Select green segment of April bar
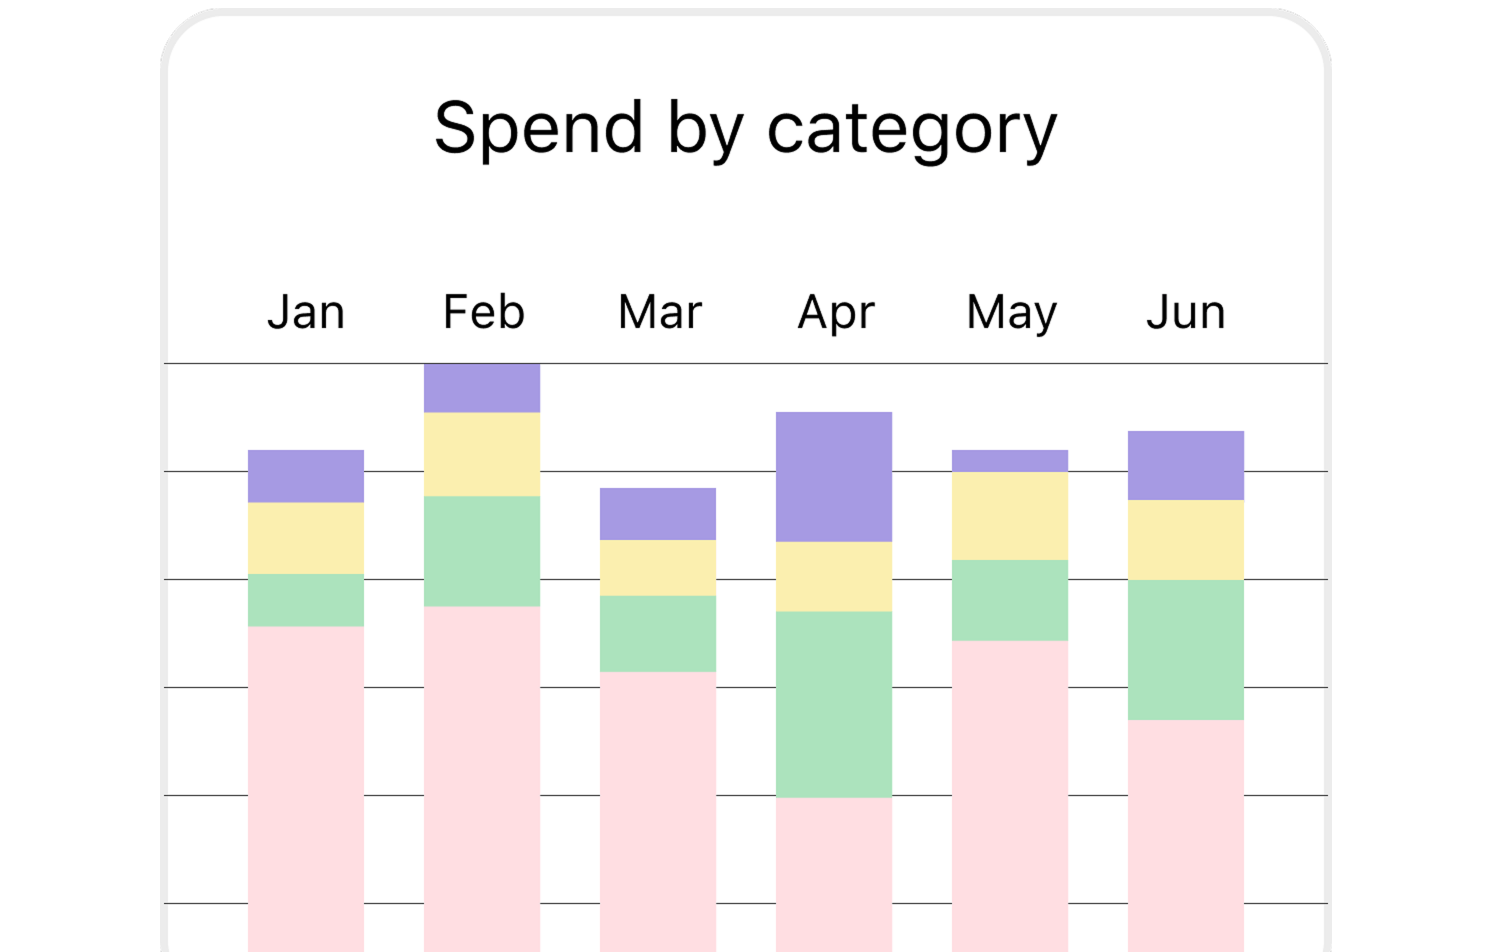This screenshot has width=1492, height=952. pyautogui.click(x=834, y=704)
